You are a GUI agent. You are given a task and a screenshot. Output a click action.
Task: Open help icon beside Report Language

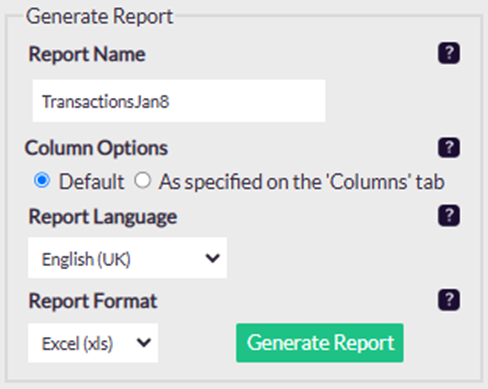449,216
